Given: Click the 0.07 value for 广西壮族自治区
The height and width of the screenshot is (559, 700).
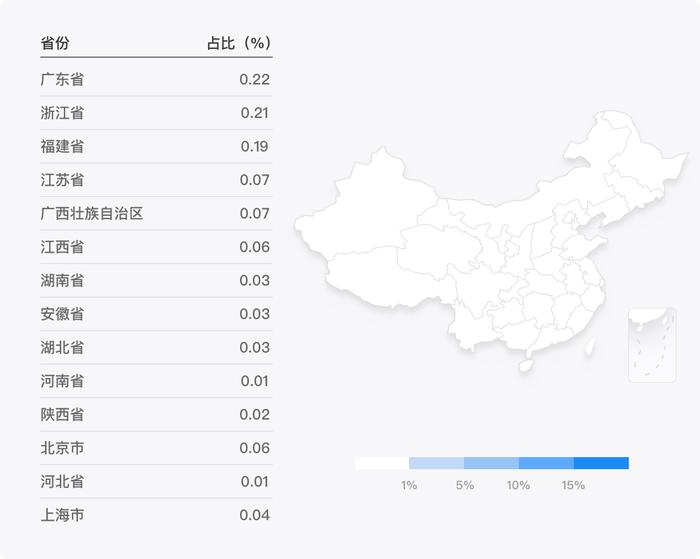Looking at the screenshot, I should click(254, 213).
